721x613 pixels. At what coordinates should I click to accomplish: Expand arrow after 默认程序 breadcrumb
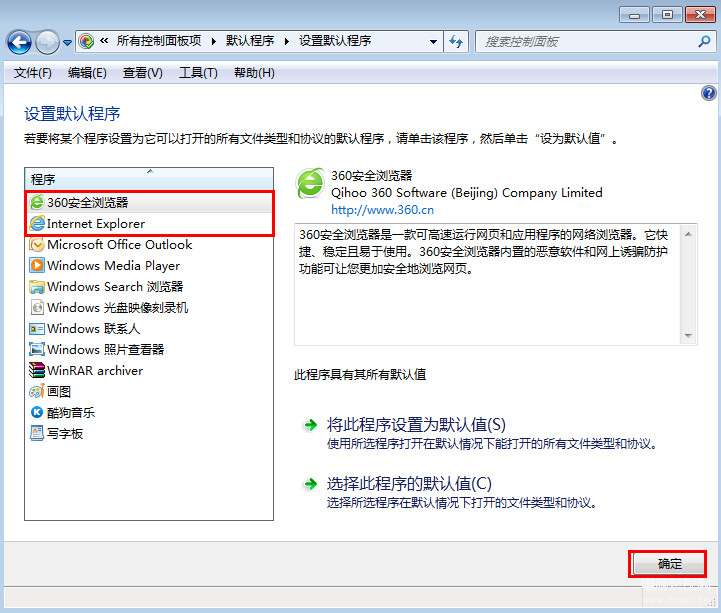(286, 41)
